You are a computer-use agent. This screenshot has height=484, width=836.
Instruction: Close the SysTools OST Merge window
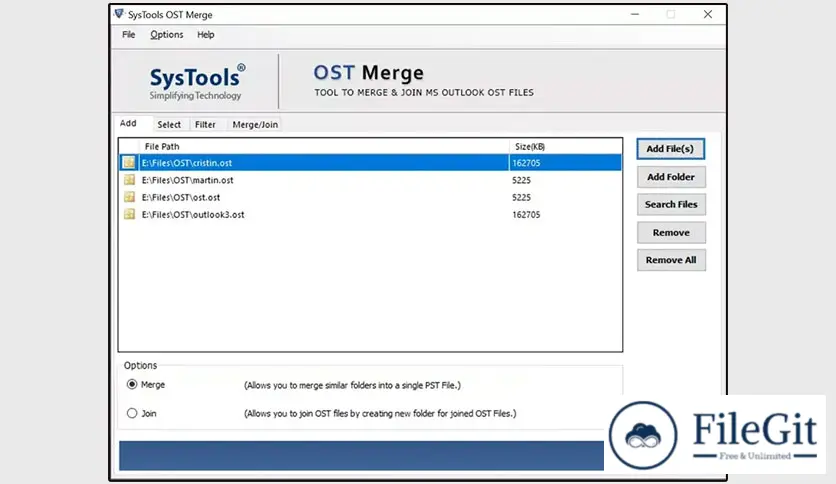[708, 14]
